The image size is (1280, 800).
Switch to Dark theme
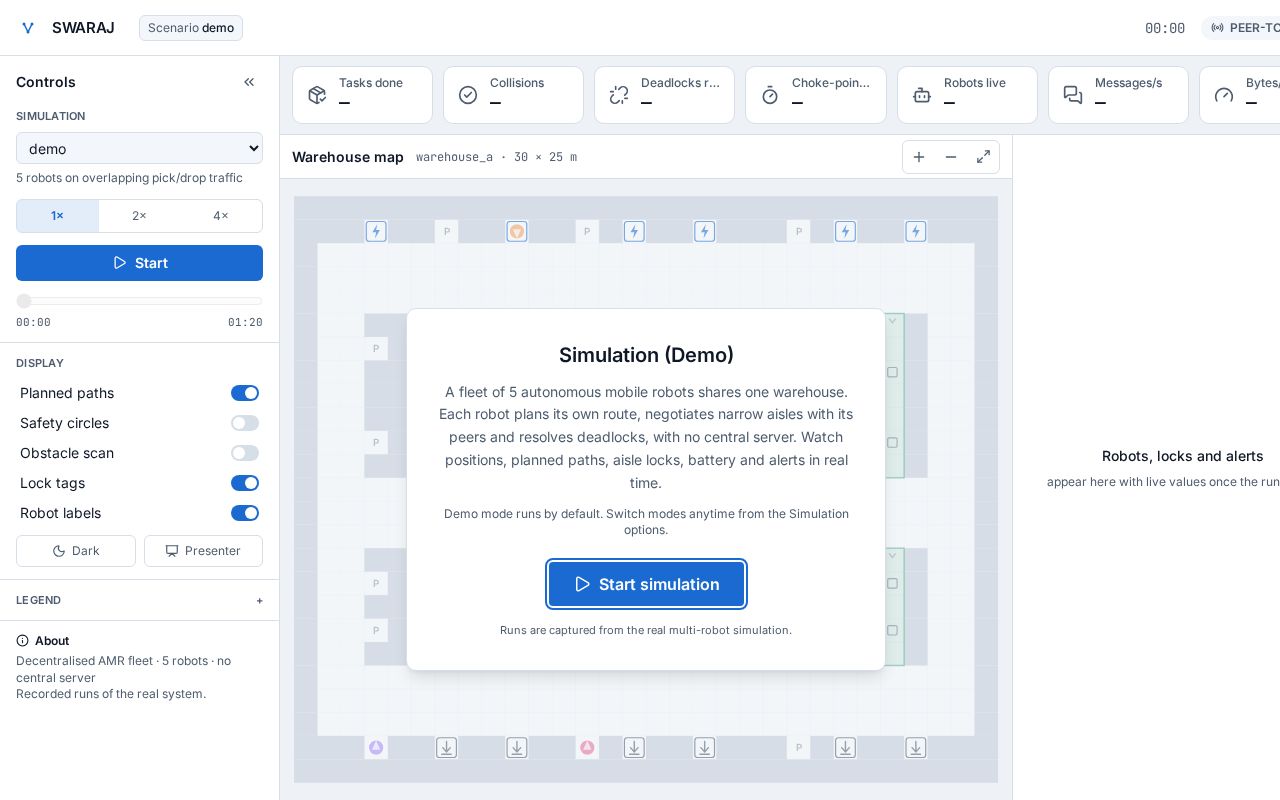(76, 551)
